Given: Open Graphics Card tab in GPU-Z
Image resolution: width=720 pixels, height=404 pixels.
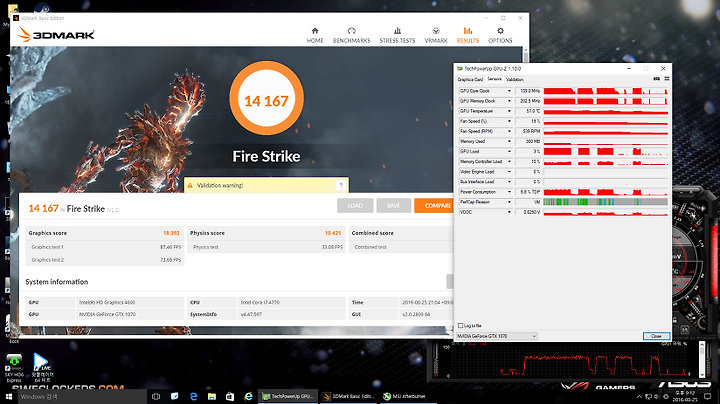Looking at the screenshot, I should click(470, 79).
